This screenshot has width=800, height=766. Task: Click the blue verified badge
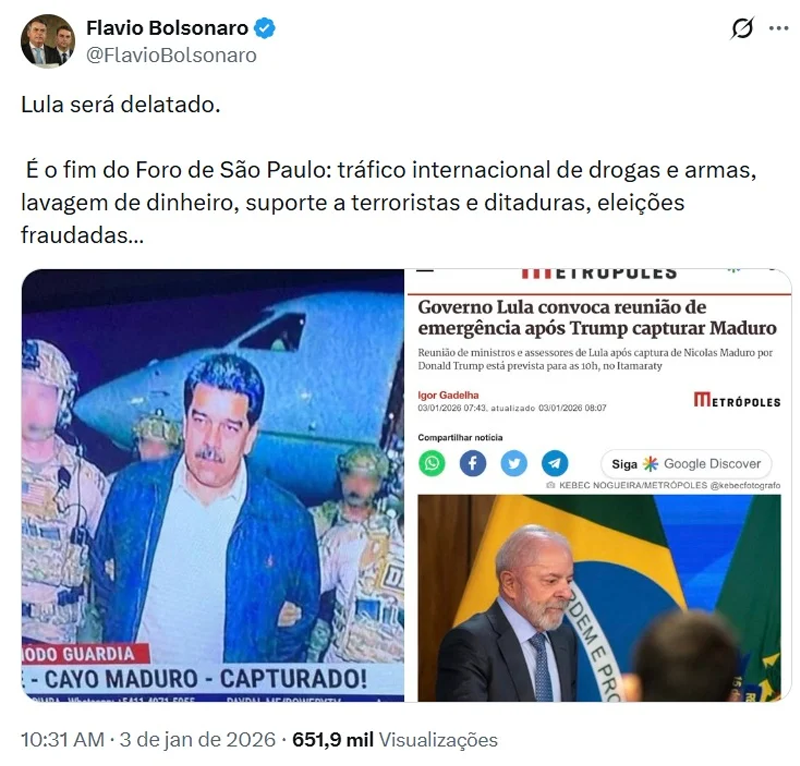(x=264, y=28)
